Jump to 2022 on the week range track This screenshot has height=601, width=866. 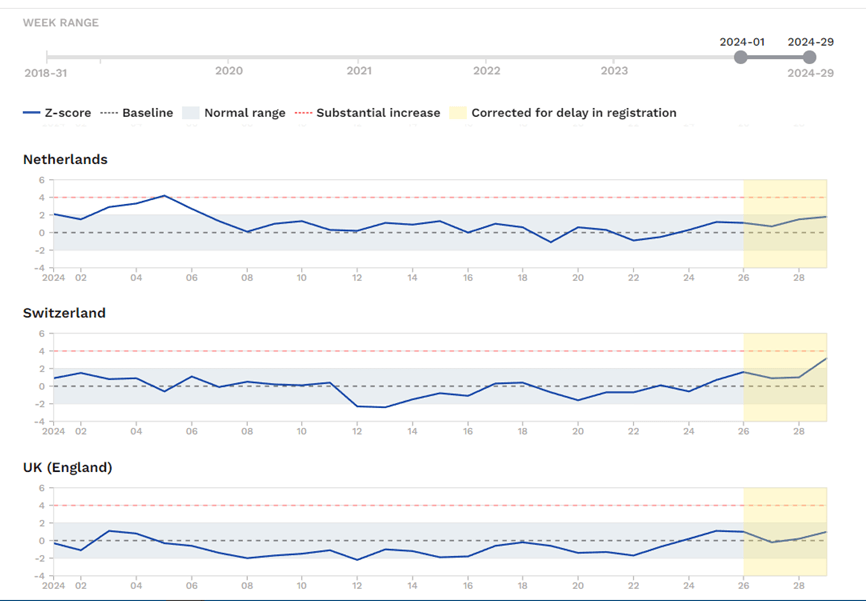487,71
